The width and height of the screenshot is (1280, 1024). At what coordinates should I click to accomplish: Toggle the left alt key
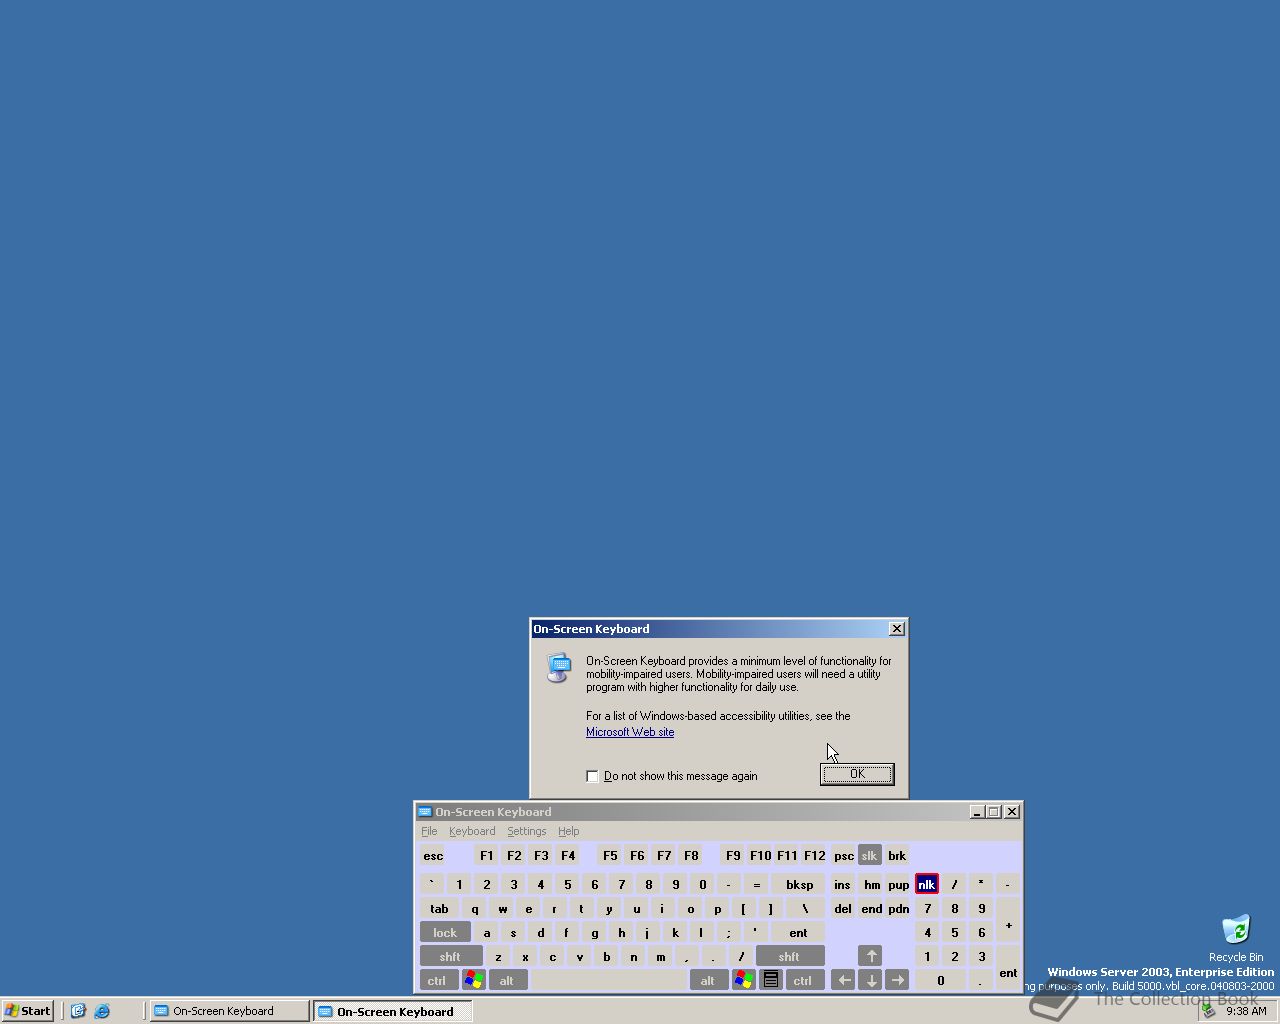(506, 980)
